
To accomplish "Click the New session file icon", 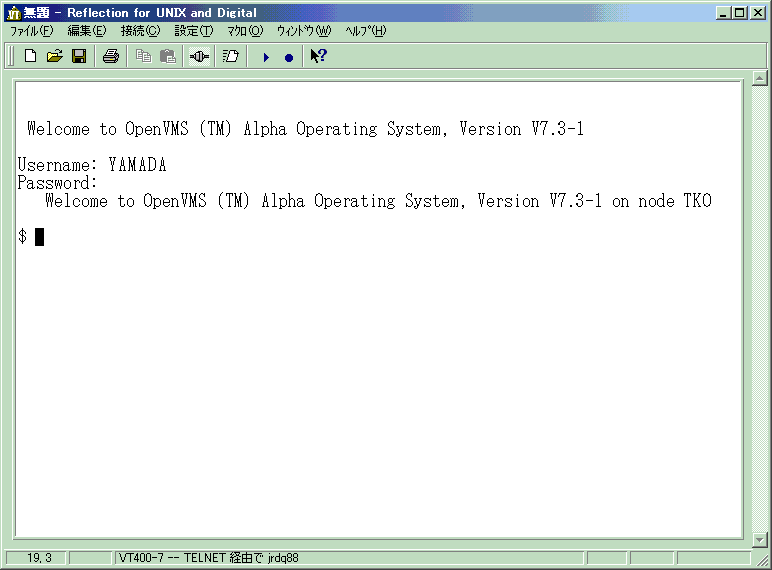I will click(30, 57).
